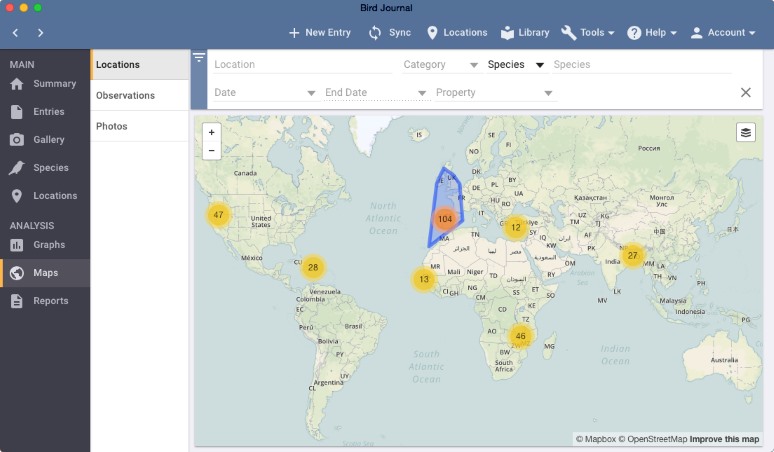Image resolution: width=774 pixels, height=452 pixels.
Task: Zoom out on the map
Action: pyautogui.click(x=211, y=151)
